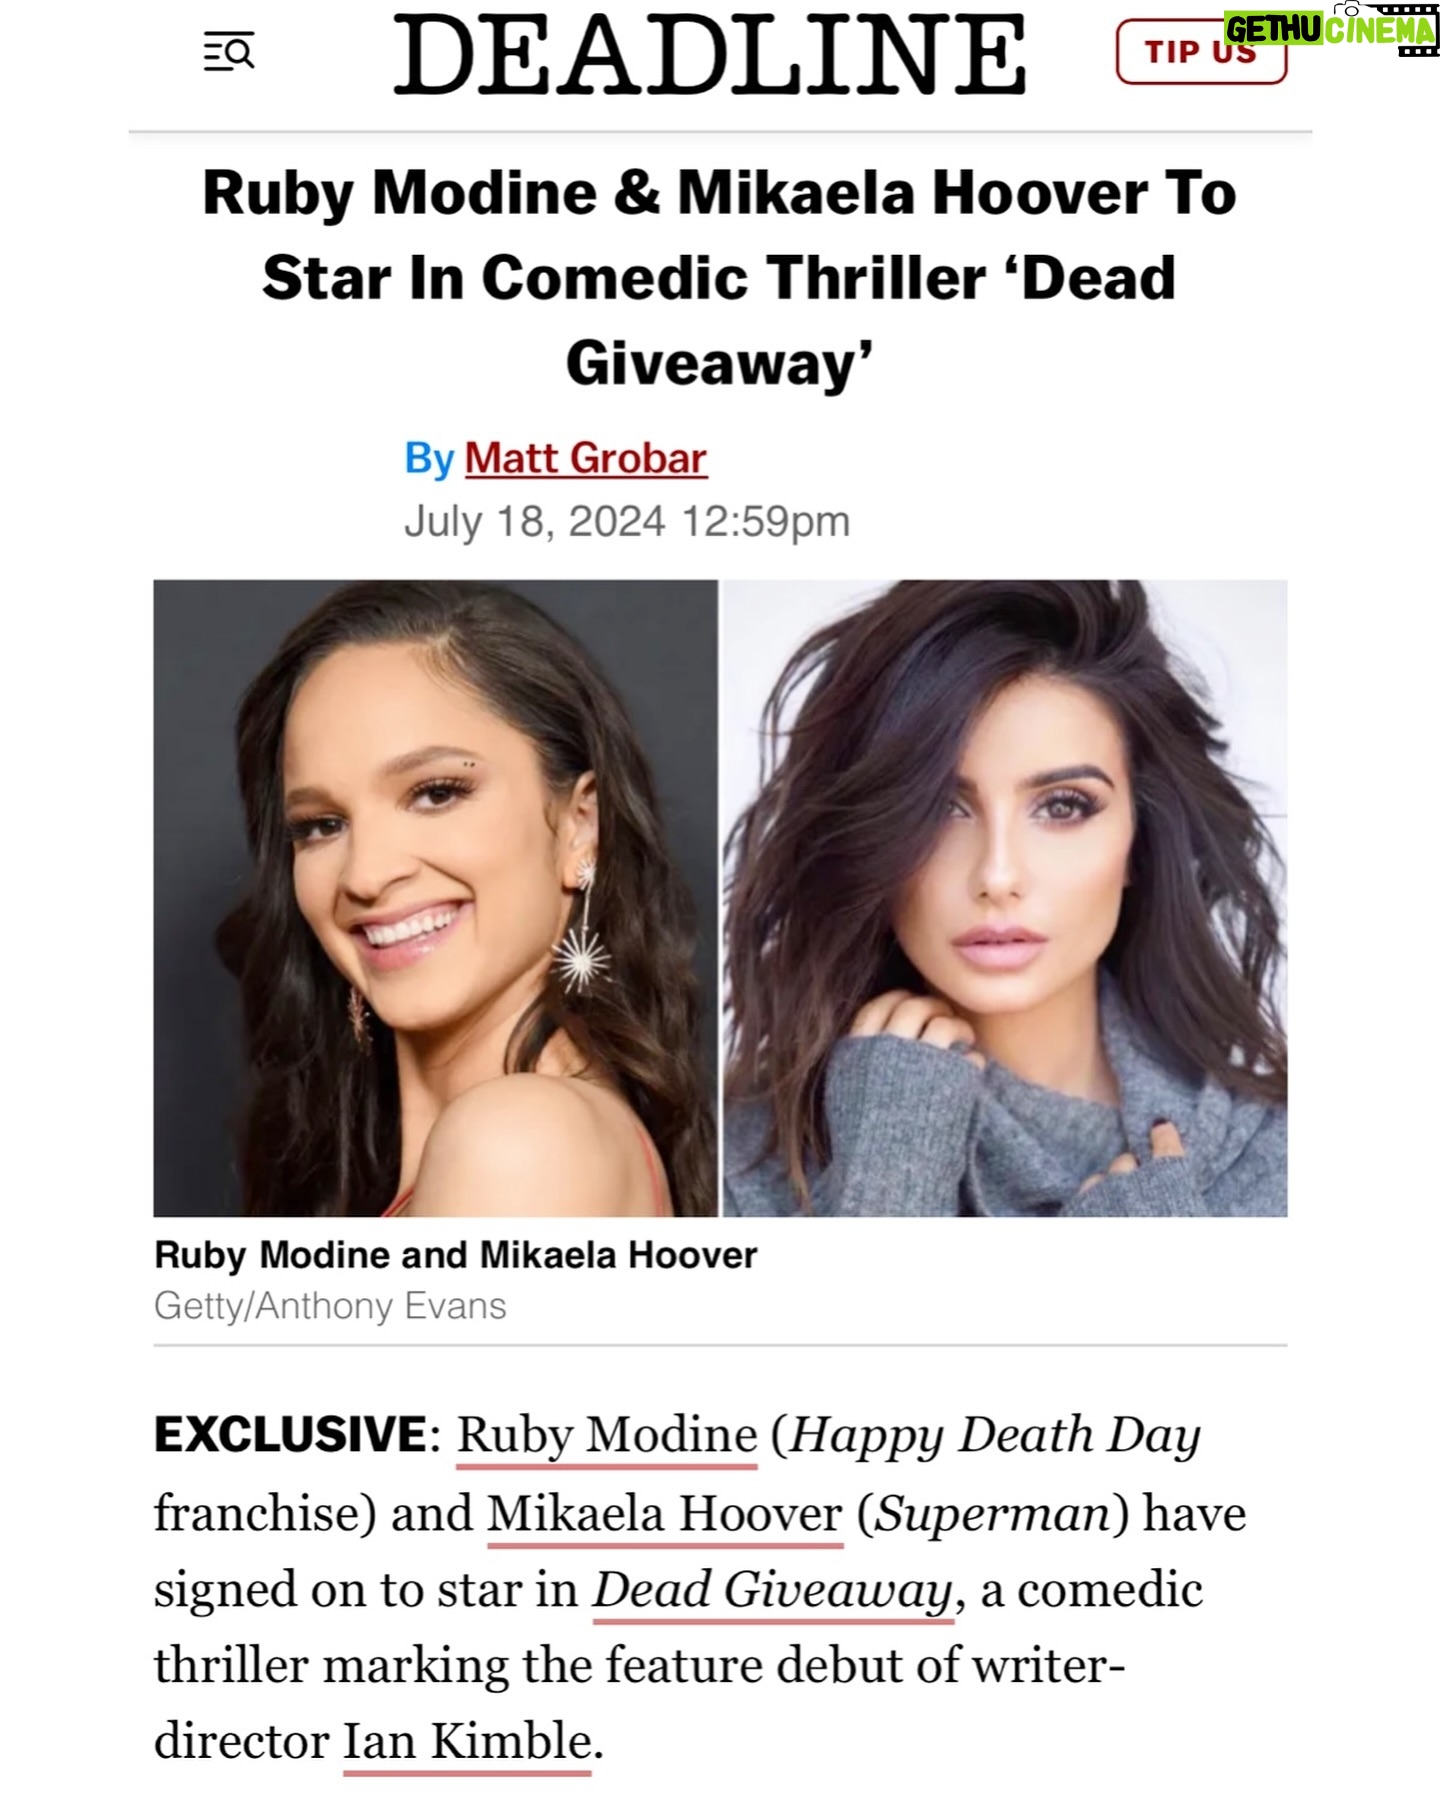The width and height of the screenshot is (1440, 1800).
Task: Click the Mikaela Hoover link in the article
Action: click(x=665, y=1514)
